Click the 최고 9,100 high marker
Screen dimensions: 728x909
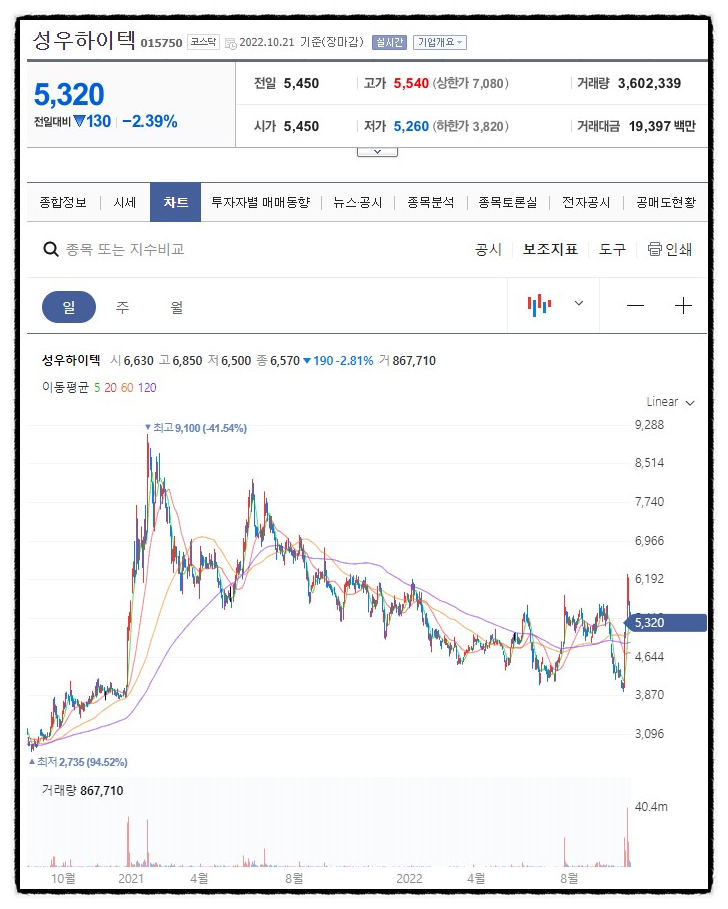[196, 428]
